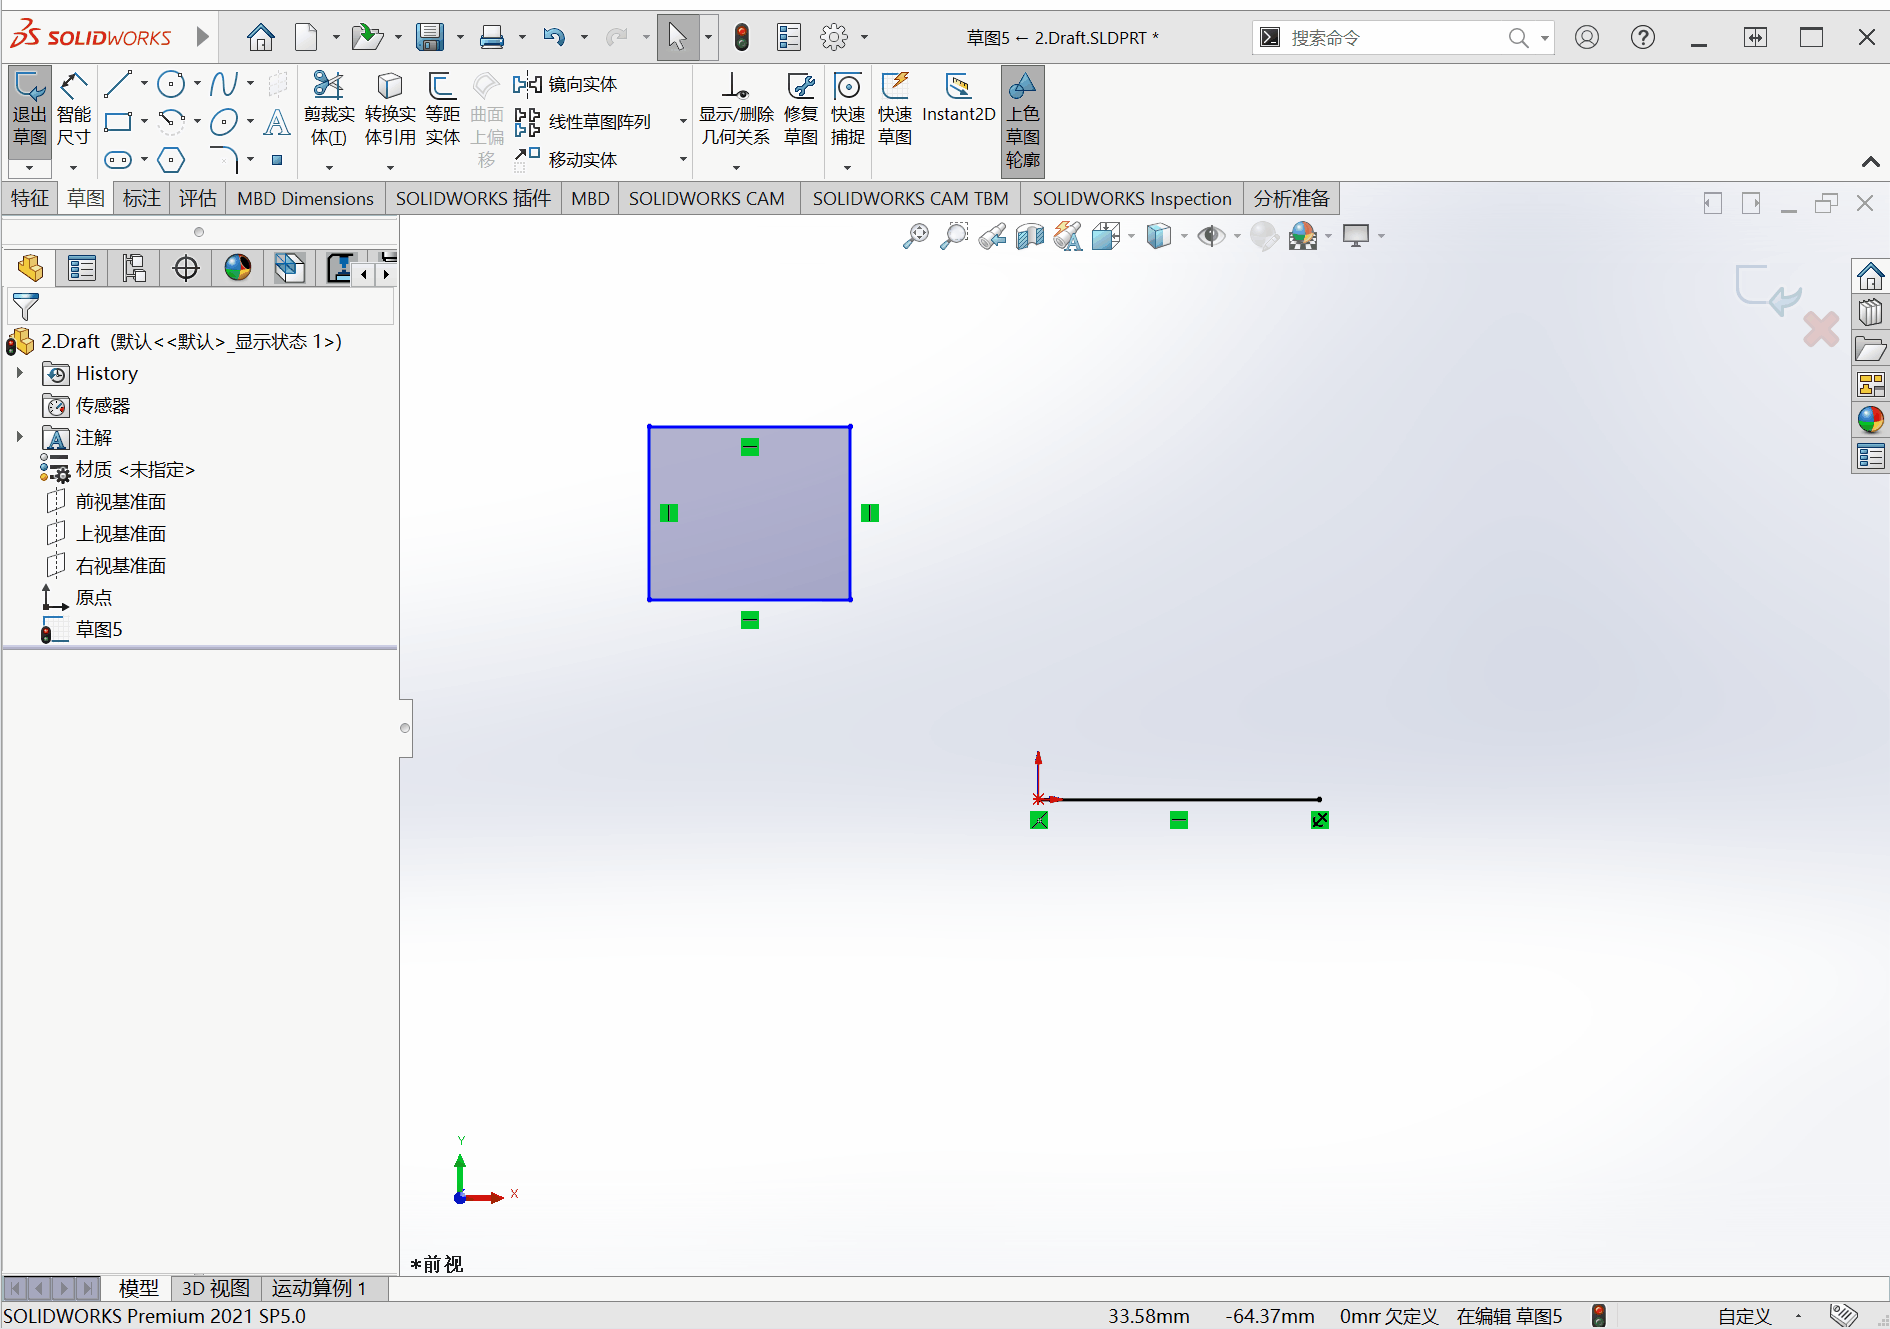Click Zoom to Fit in view toolbar
The image size is (1890, 1329).
click(x=915, y=236)
